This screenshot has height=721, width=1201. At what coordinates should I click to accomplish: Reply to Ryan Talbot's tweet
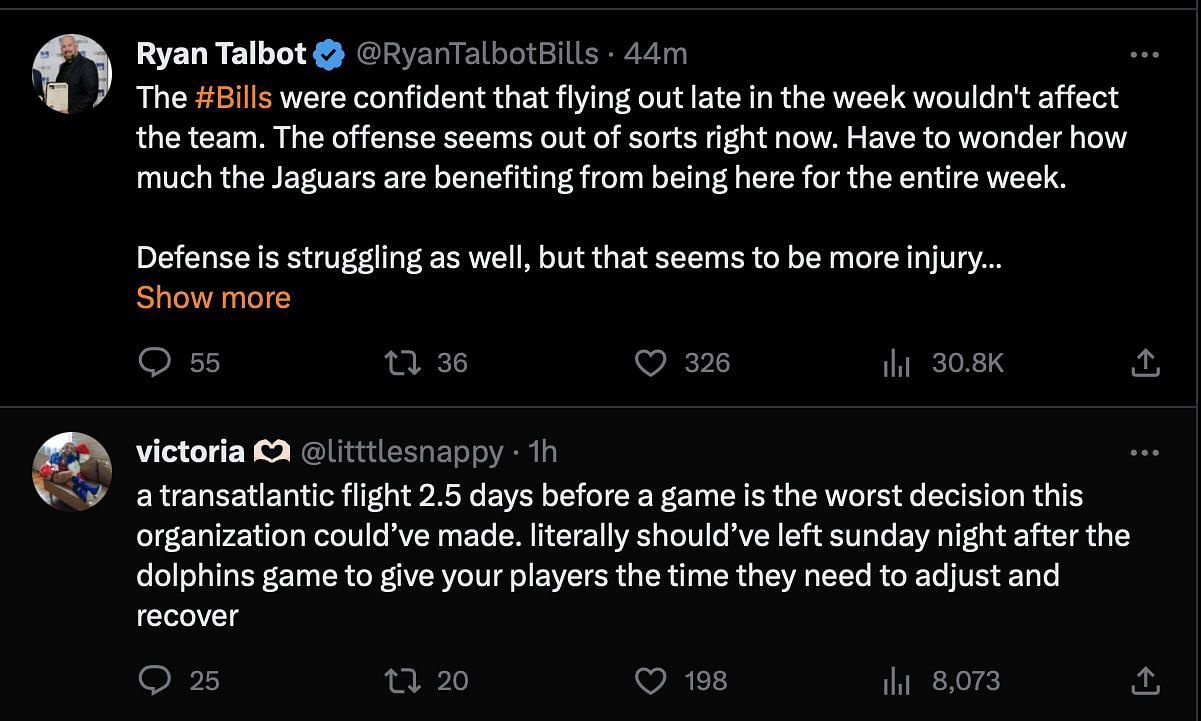coord(155,362)
